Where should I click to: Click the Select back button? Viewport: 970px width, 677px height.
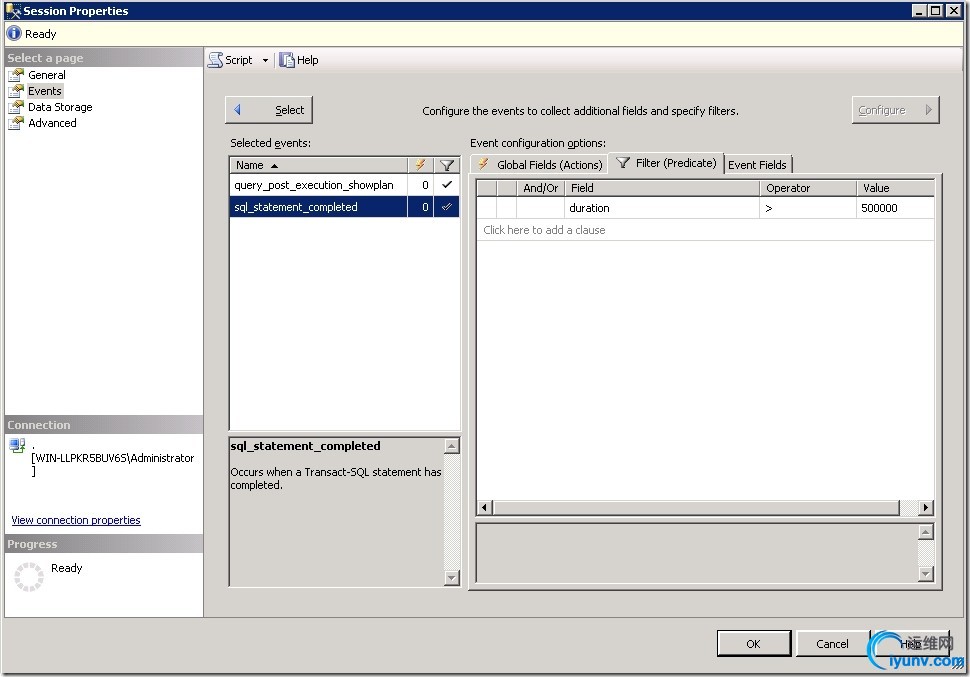tap(269, 110)
